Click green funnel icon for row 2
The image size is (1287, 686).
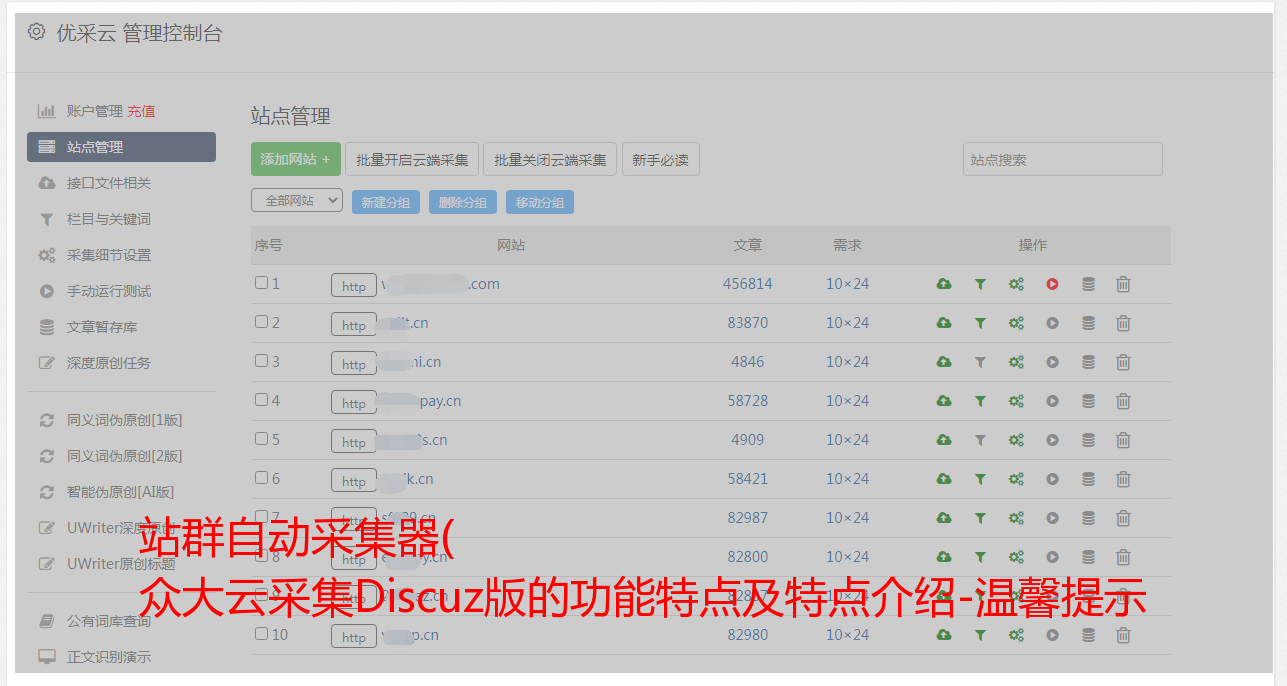[980, 323]
